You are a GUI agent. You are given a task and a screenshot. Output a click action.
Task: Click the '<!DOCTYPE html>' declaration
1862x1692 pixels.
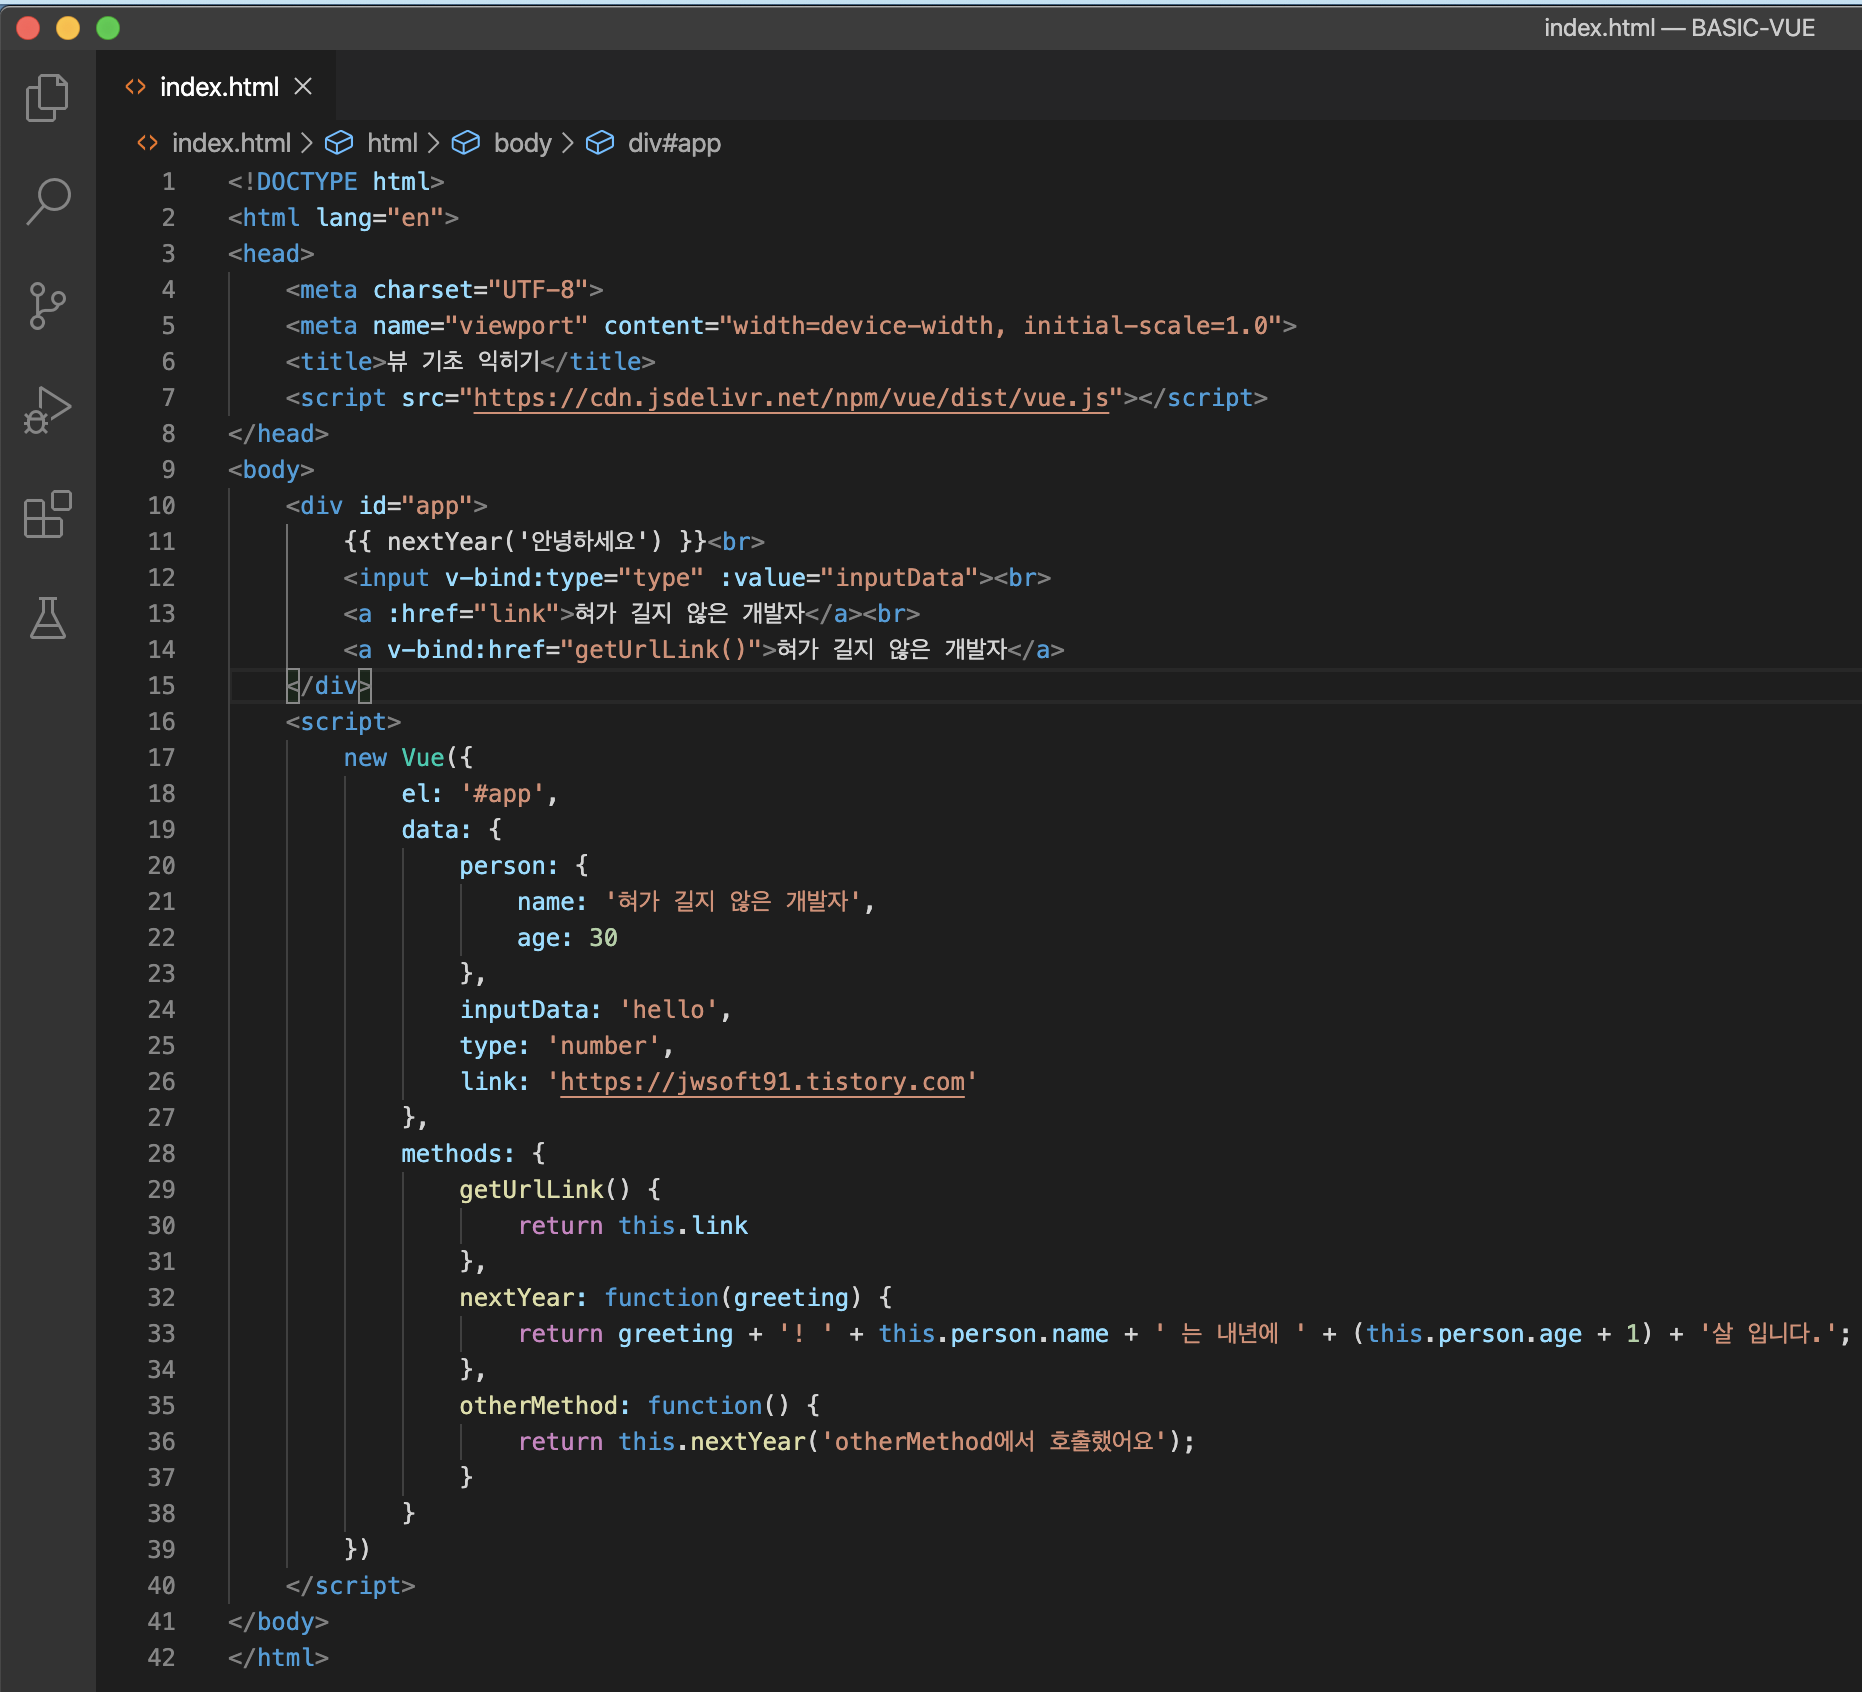click(336, 182)
